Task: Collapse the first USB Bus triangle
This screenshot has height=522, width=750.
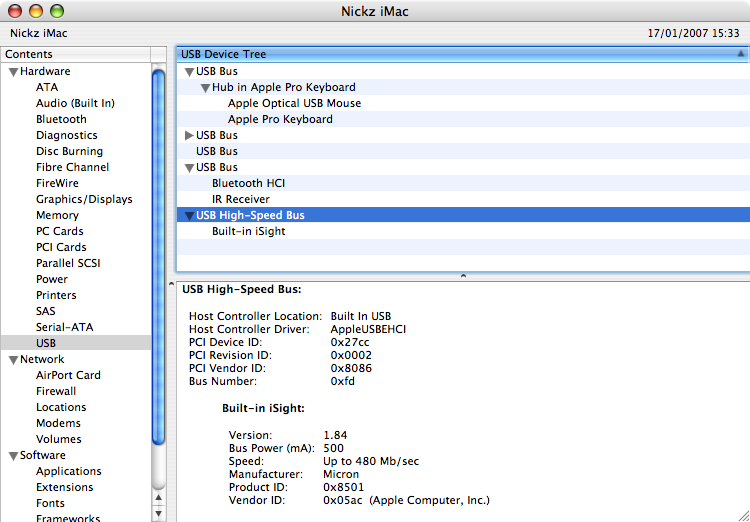Action: point(189,72)
